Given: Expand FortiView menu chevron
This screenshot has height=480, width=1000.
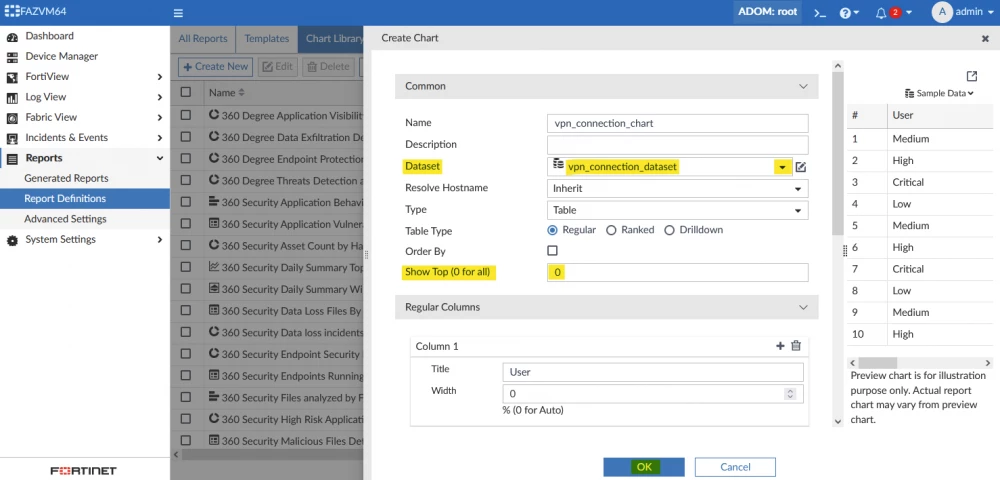Looking at the screenshot, I should (159, 76).
